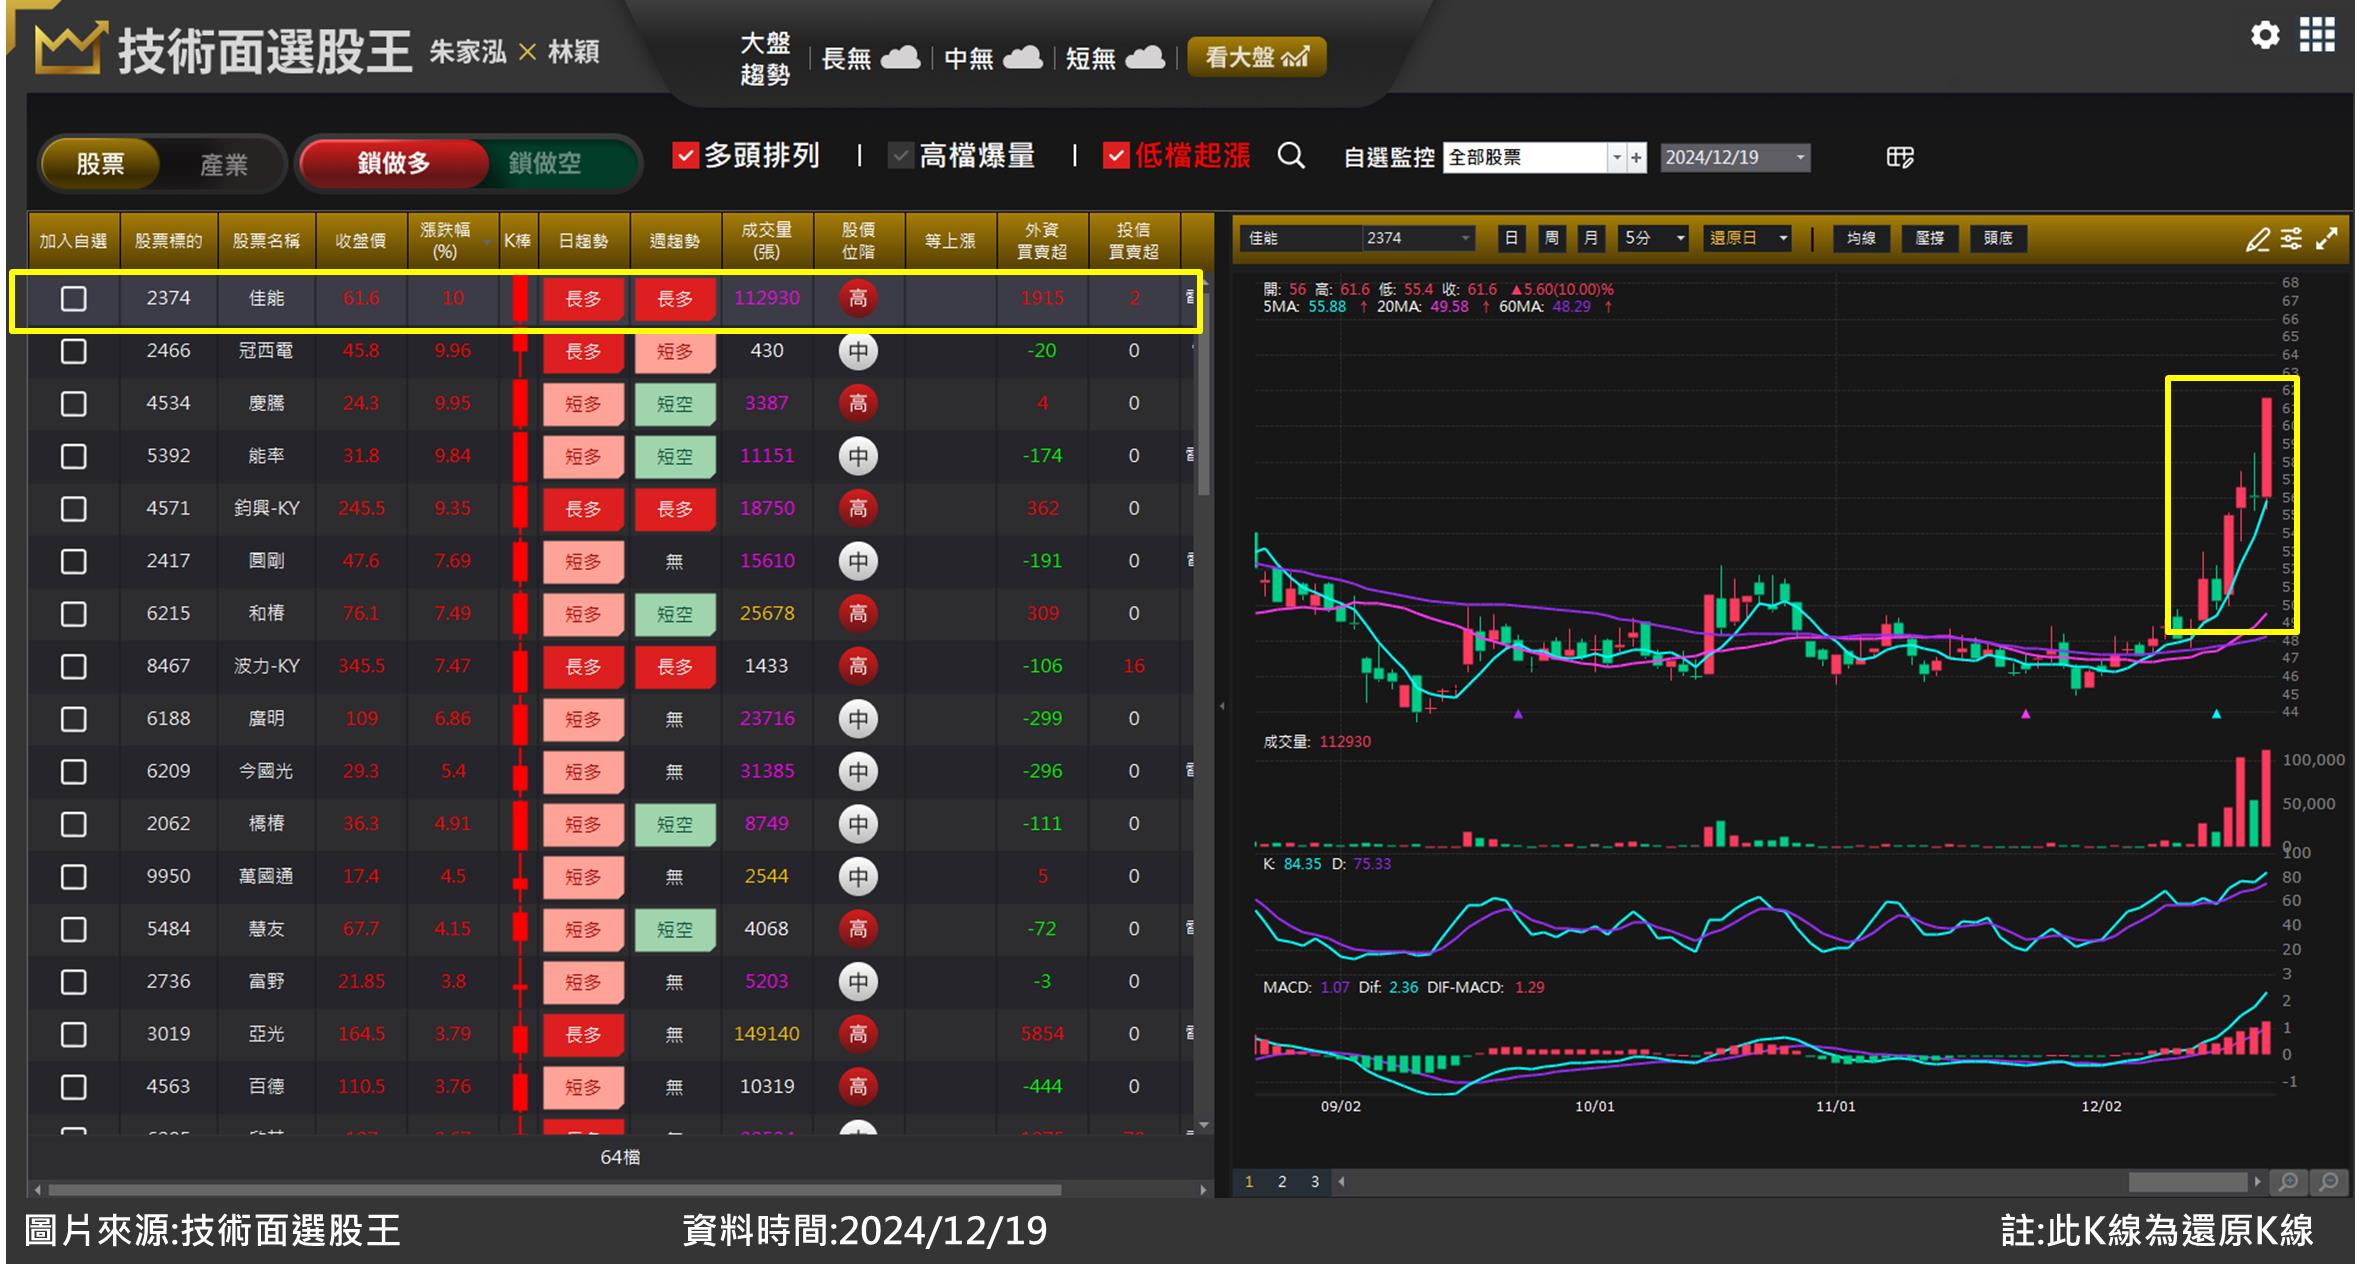Click the chart scroll right arrow

click(2257, 1182)
